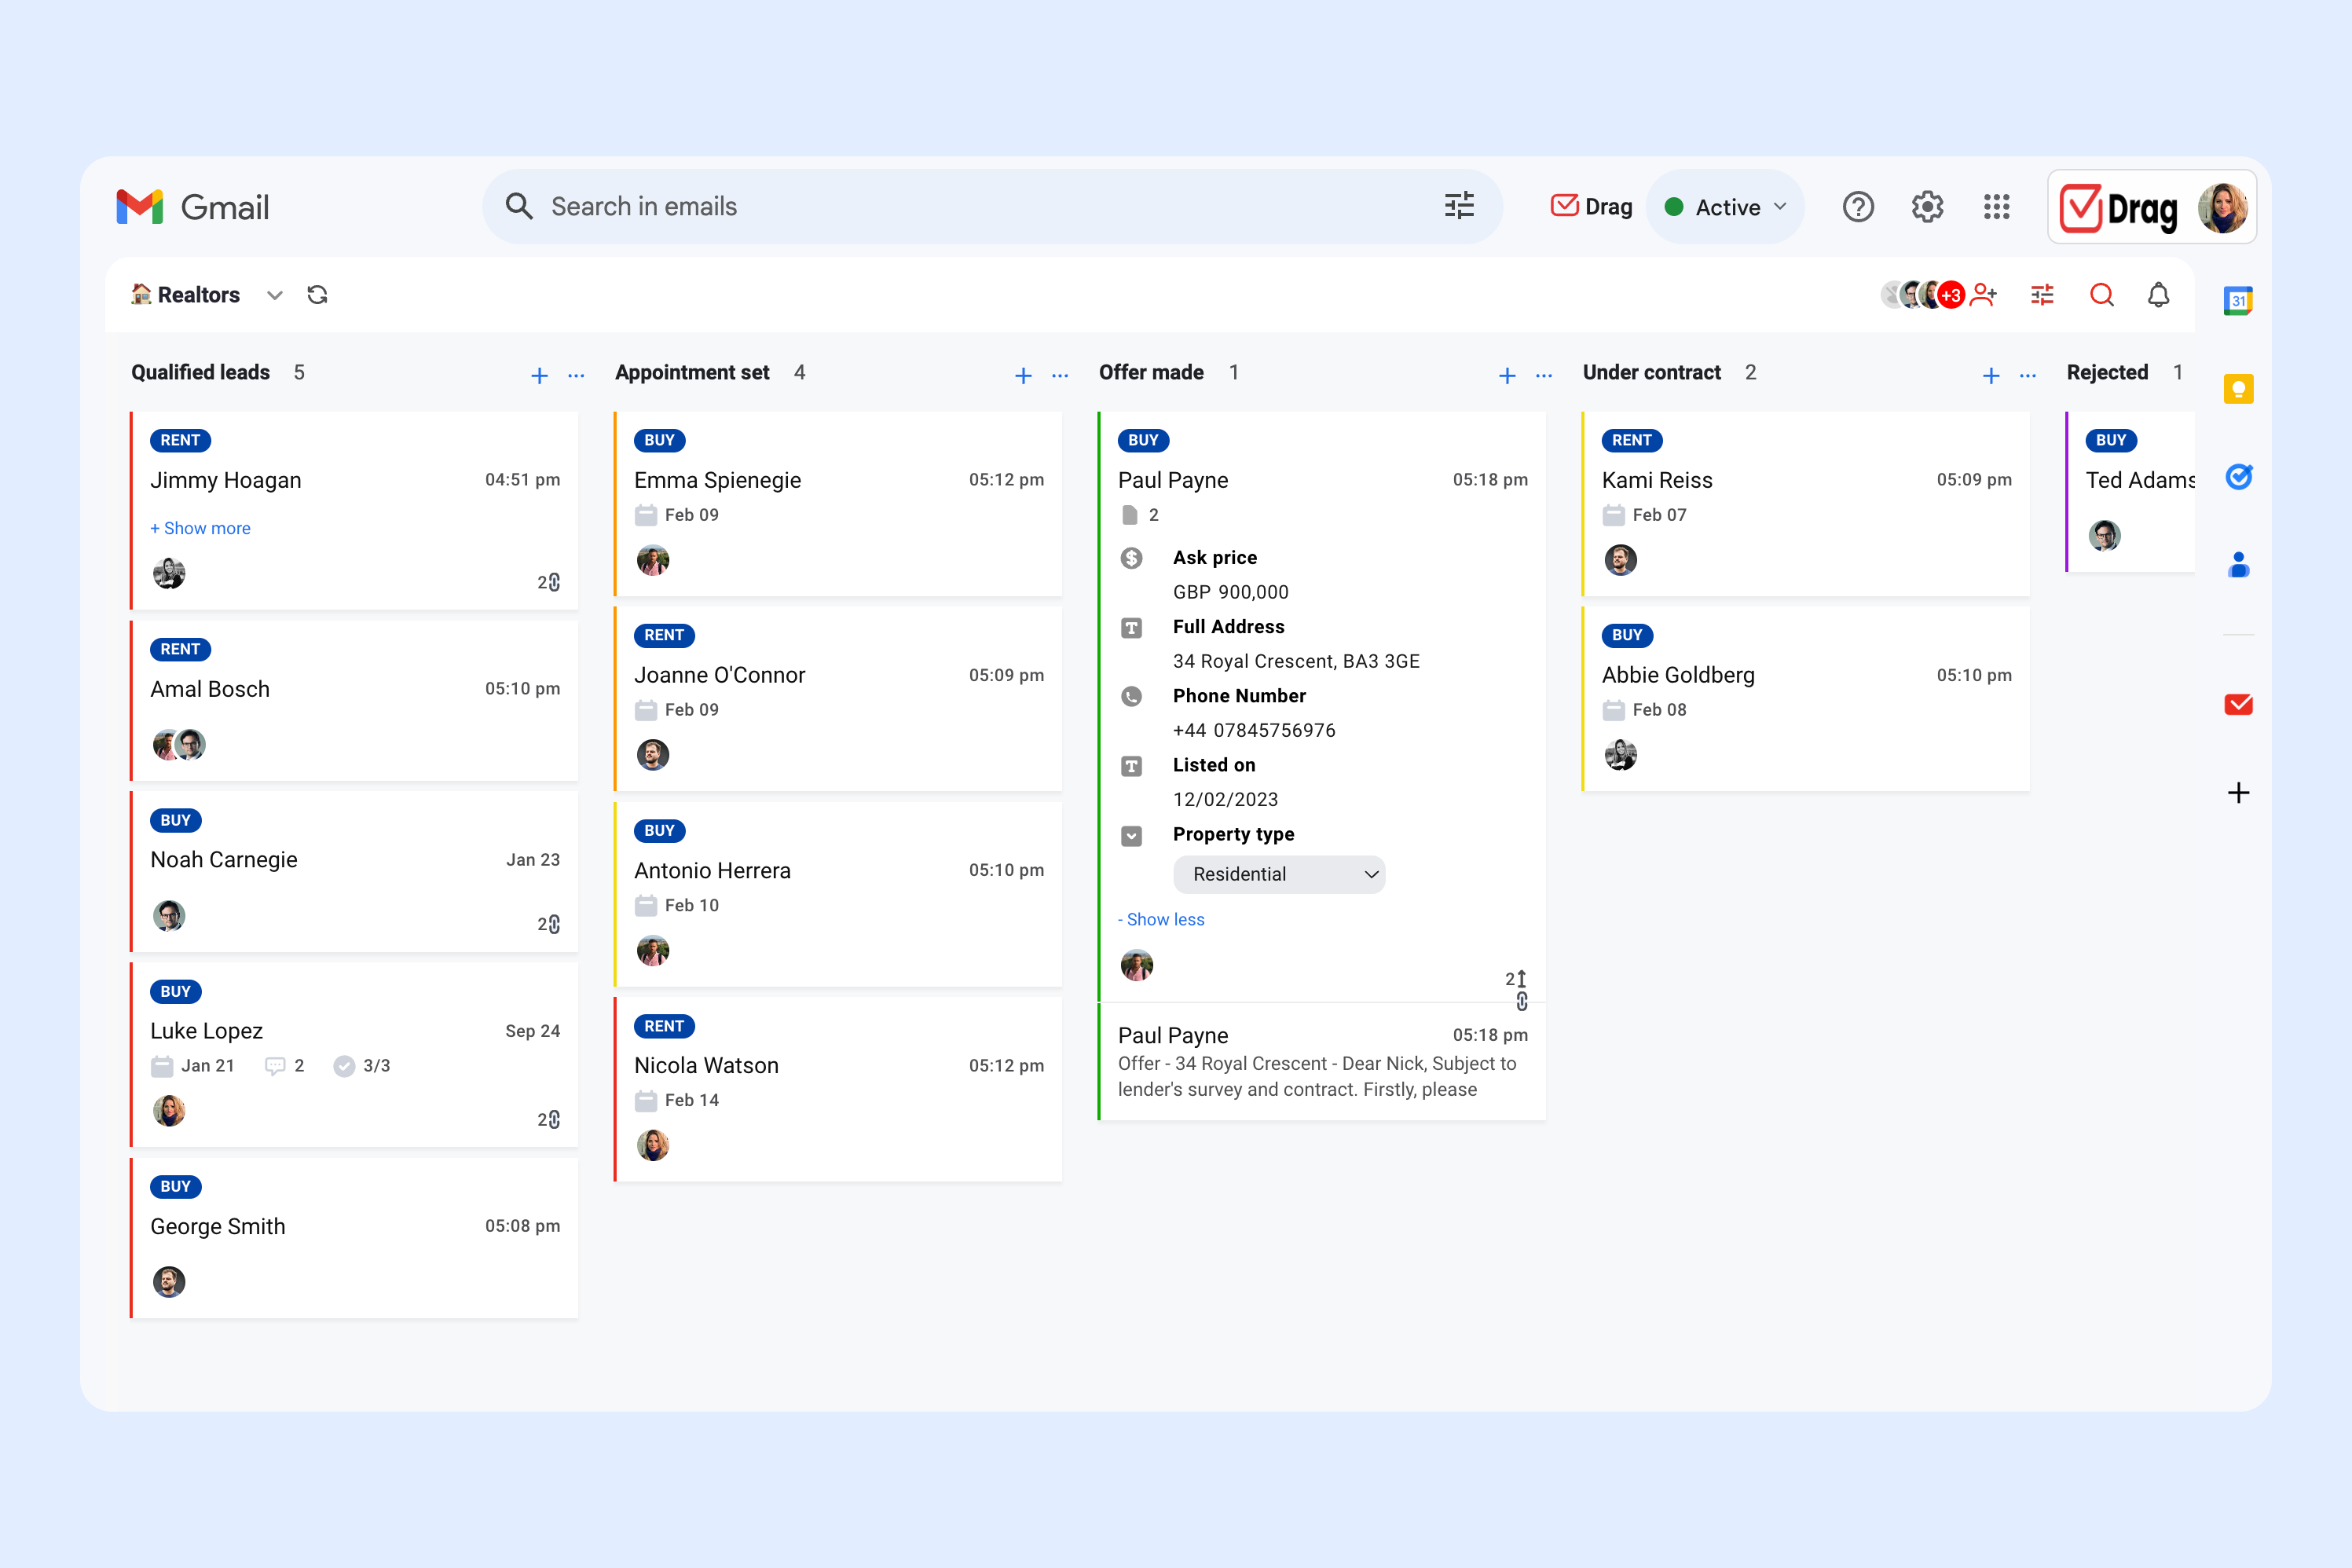
Task: Open the Drag add-on in side panel
Action: point(2238,705)
